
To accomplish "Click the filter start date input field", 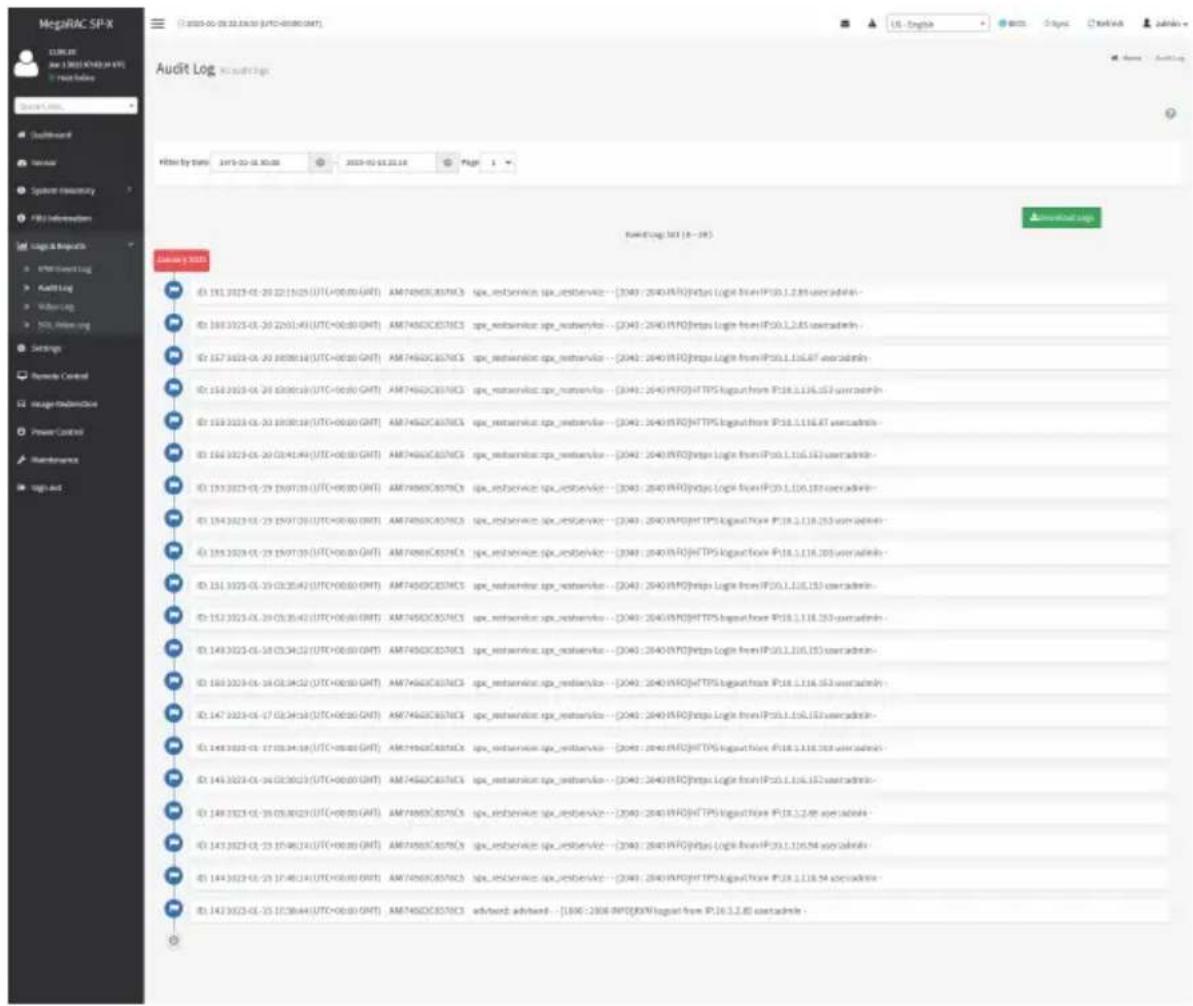I will click(259, 162).
